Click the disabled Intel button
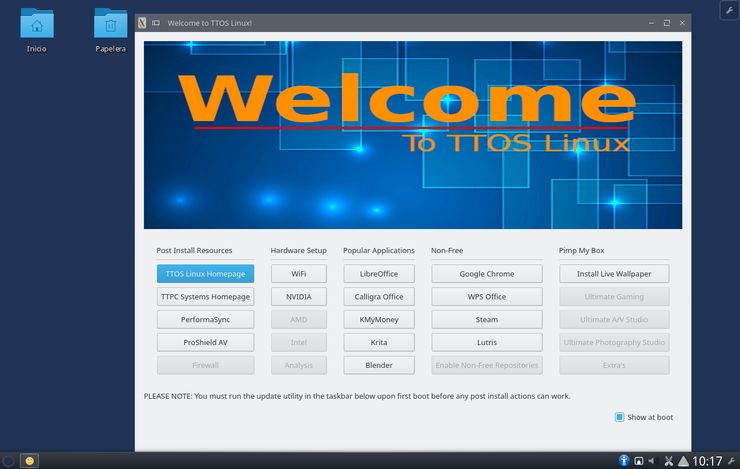Screen dimensions: 740x469 [299, 343]
